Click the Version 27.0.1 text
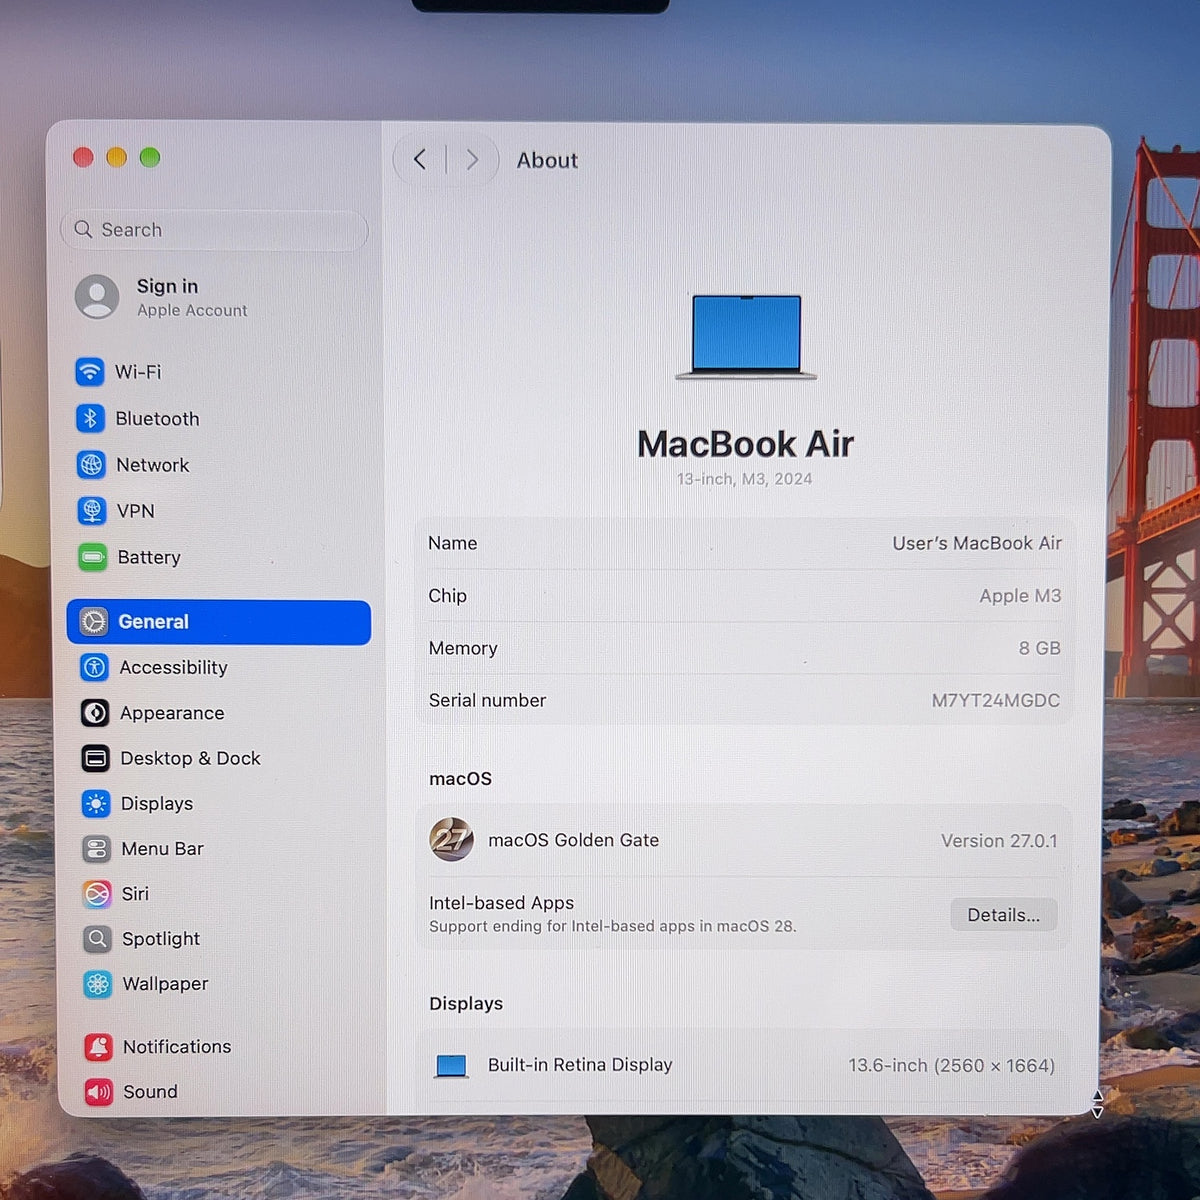 coord(999,841)
